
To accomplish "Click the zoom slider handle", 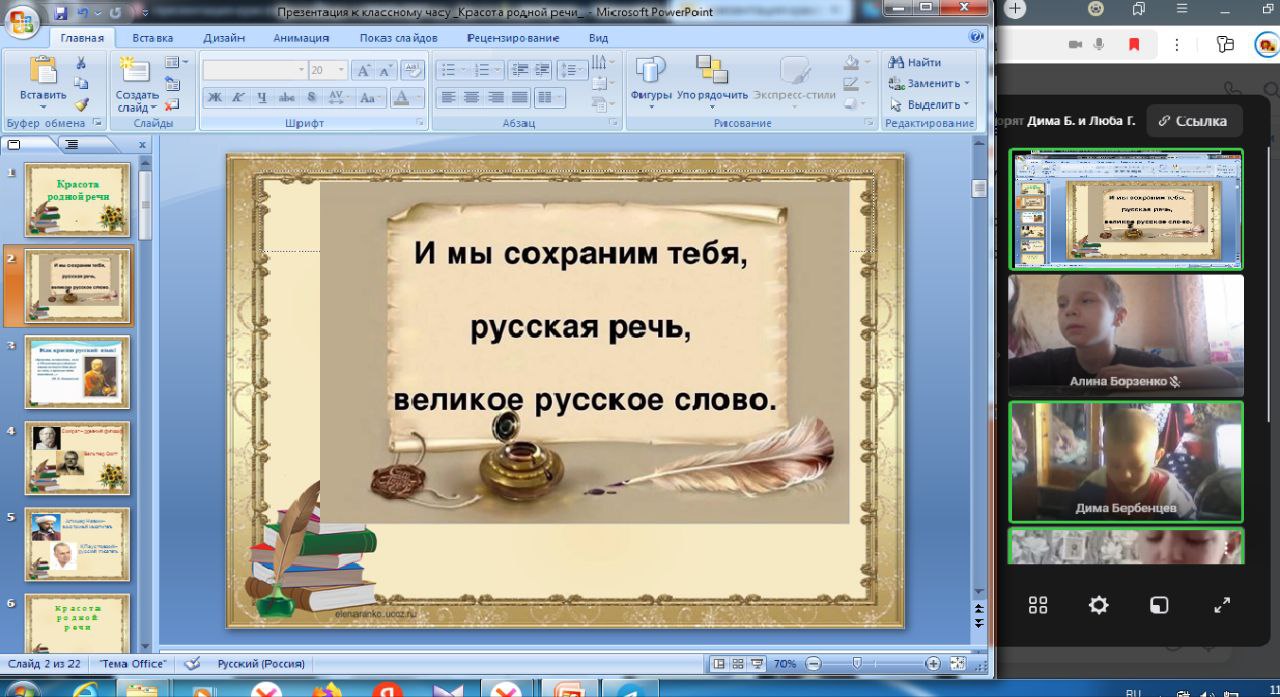I will (856, 663).
